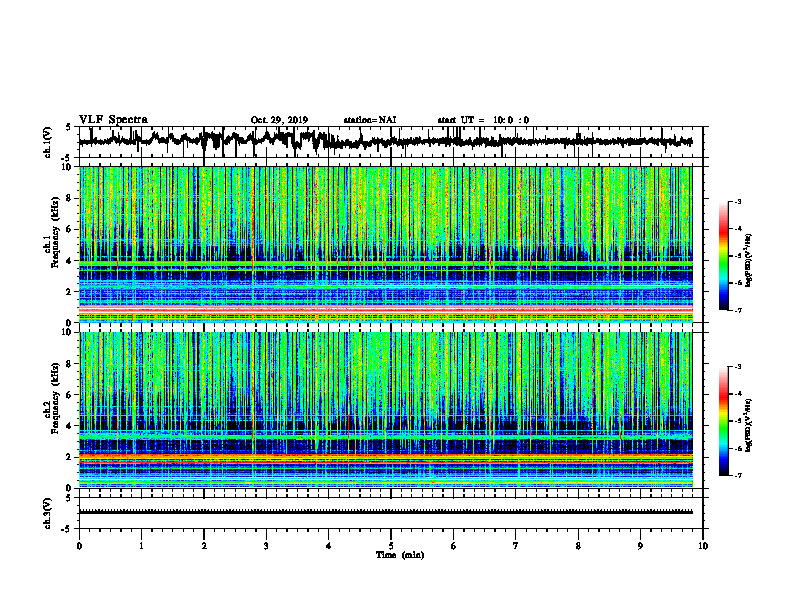Click the ch.1 voltage waveform trace panel
792x612 pixels.
coord(391,142)
